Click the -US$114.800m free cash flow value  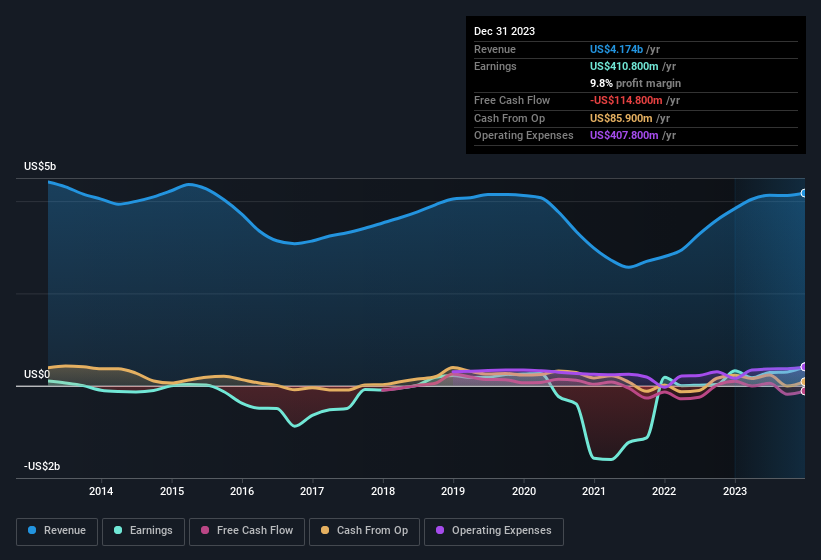626,100
